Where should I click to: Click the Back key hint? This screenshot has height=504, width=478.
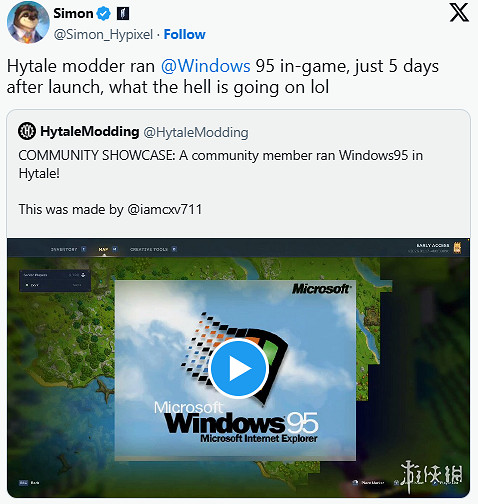pyautogui.click(x=29, y=483)
